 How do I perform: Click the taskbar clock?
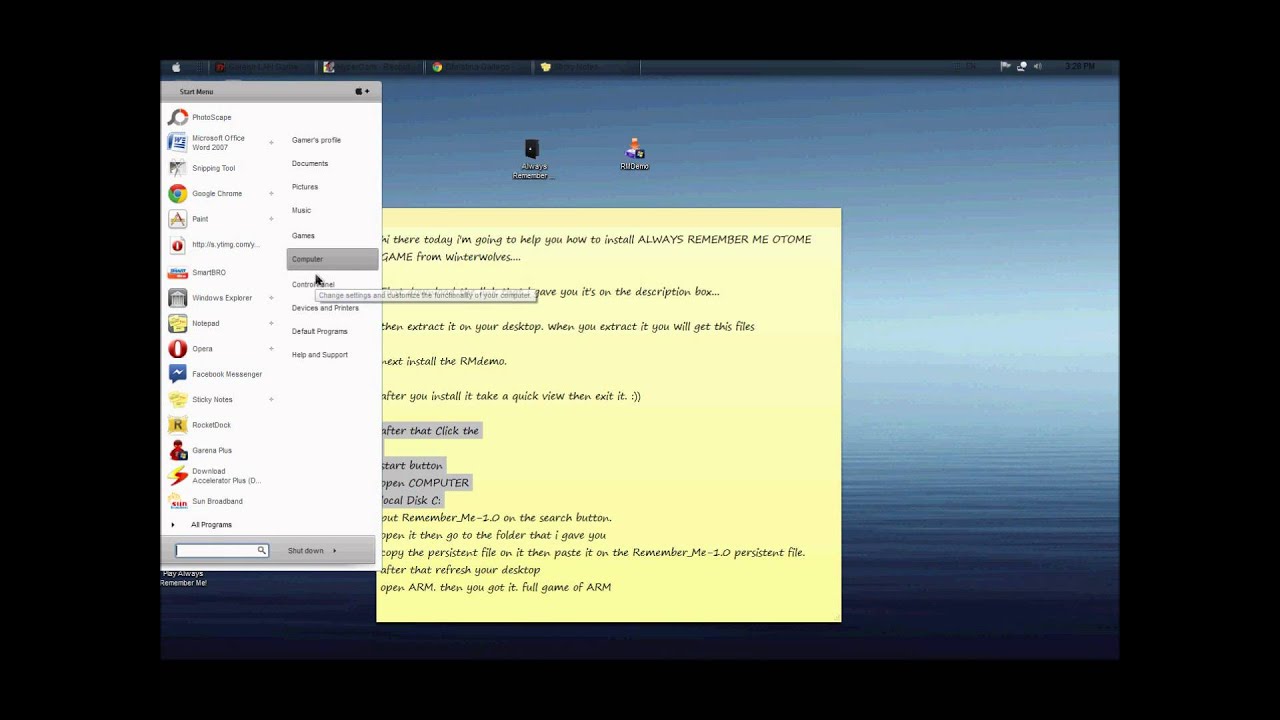(x=1080, y=67)
